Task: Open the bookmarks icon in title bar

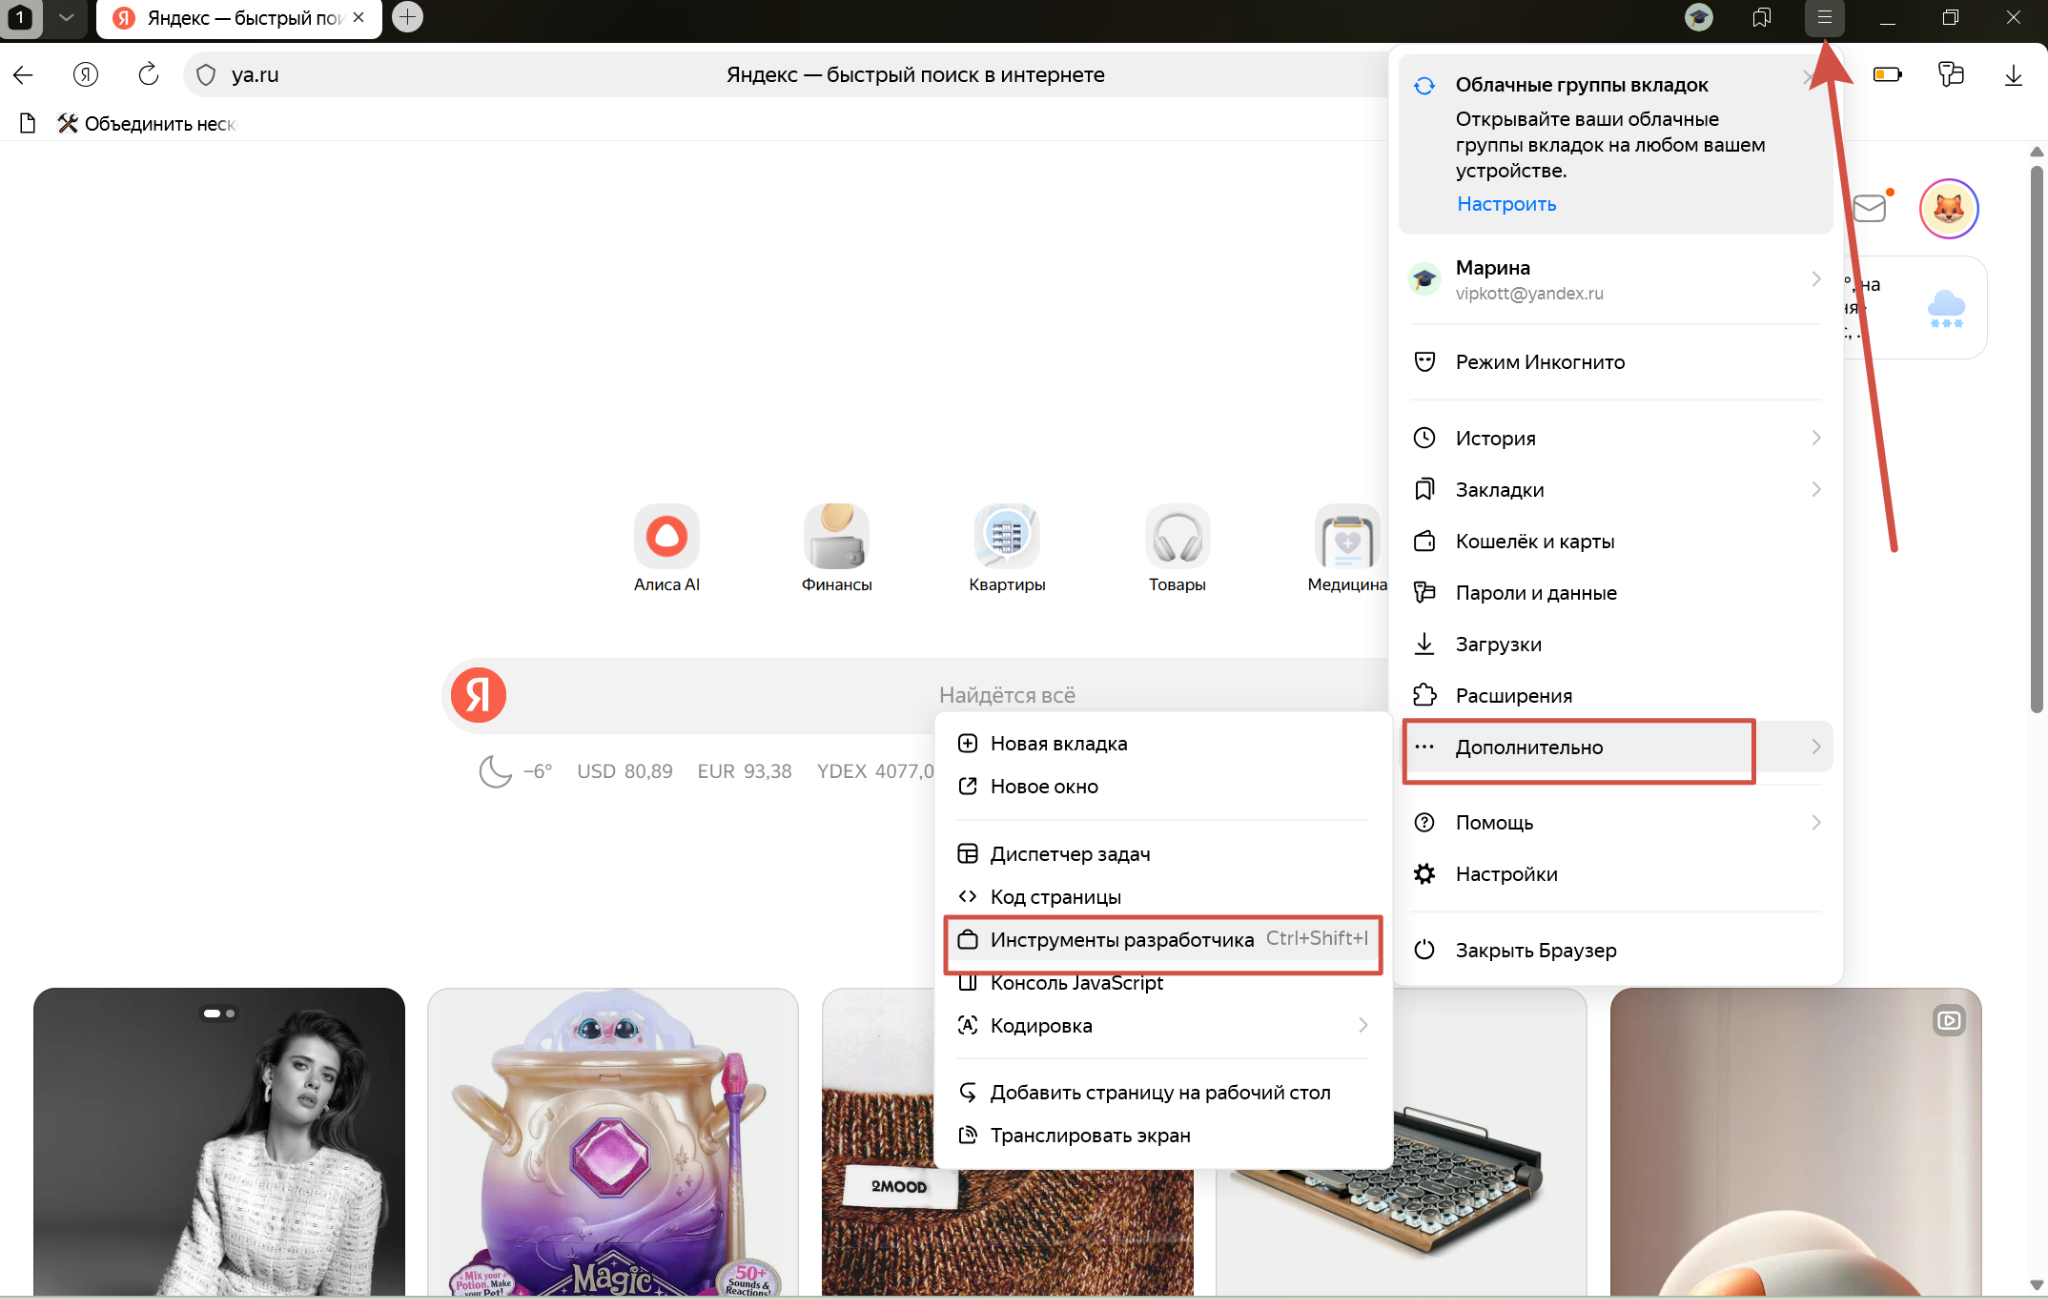Action: point(1761,17)
